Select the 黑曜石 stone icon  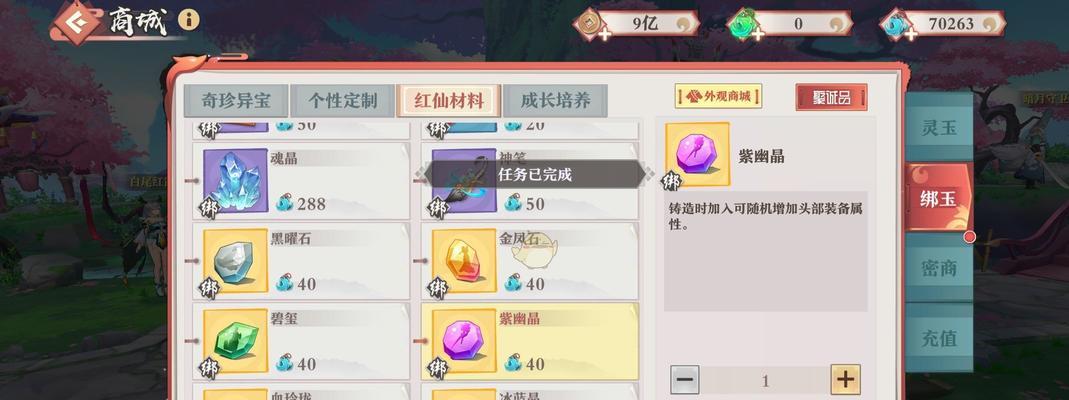[235, 261]
